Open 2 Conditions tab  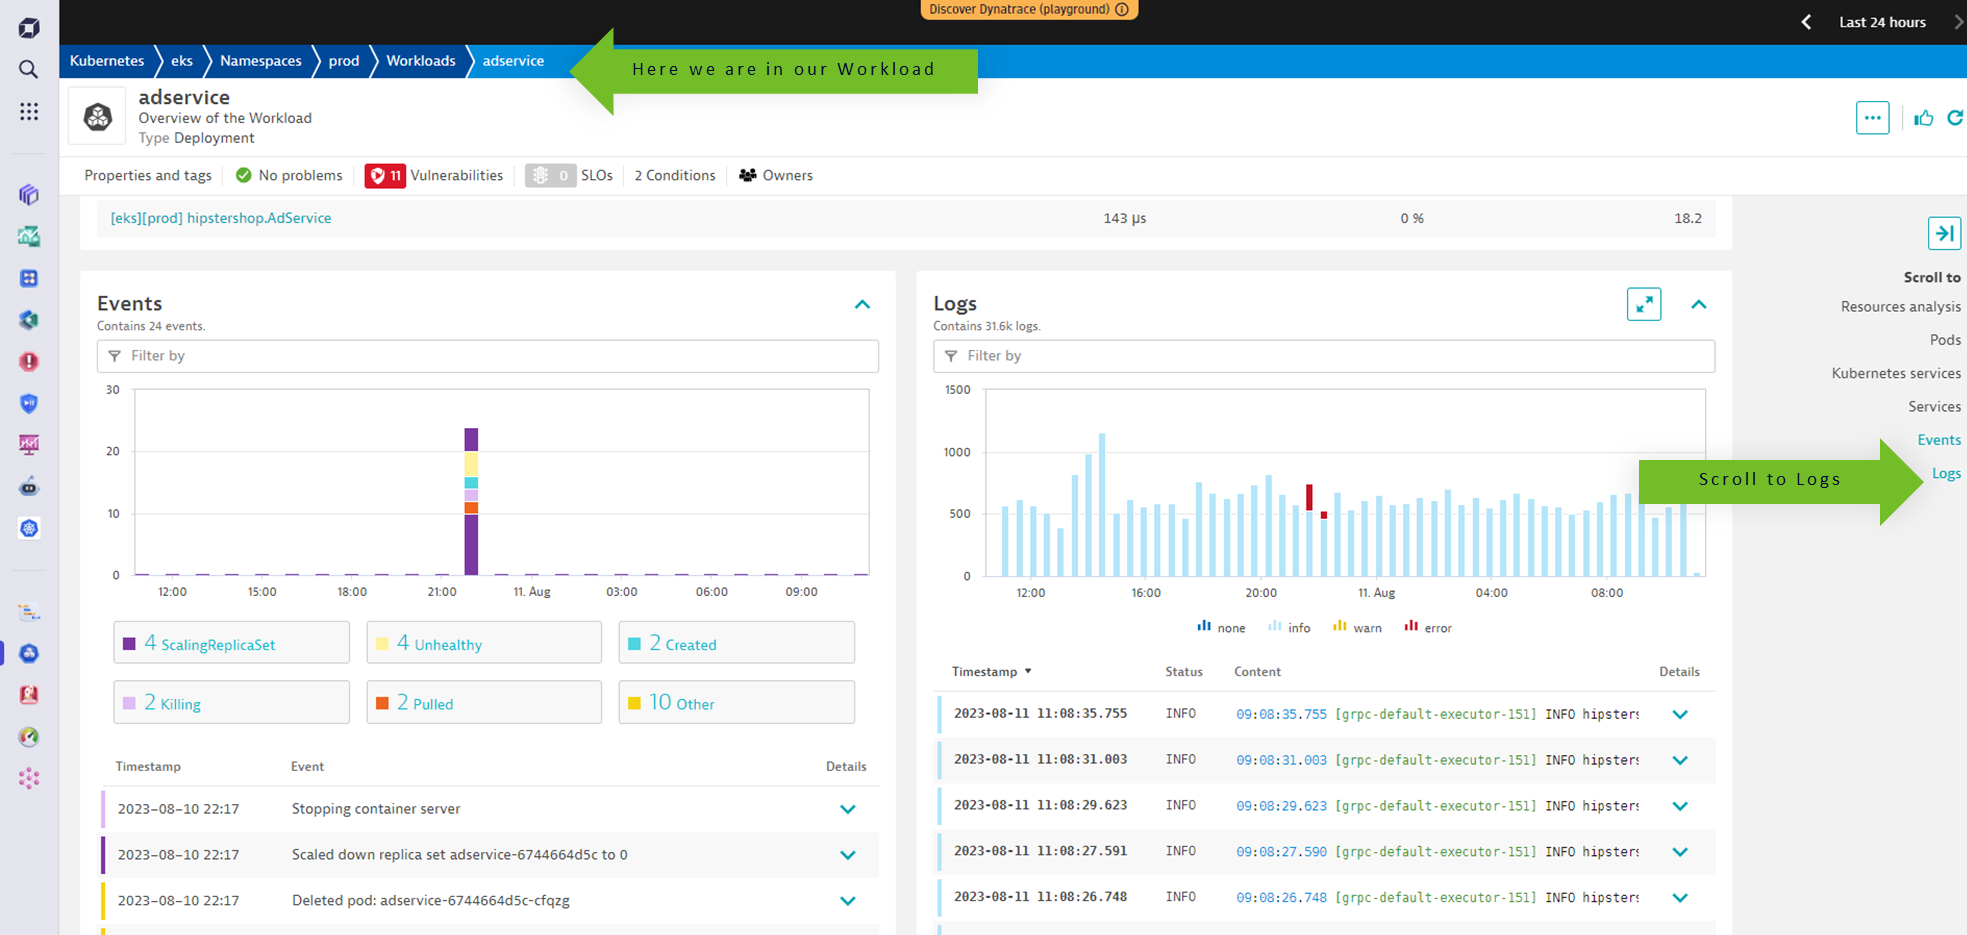pos(675,175)
